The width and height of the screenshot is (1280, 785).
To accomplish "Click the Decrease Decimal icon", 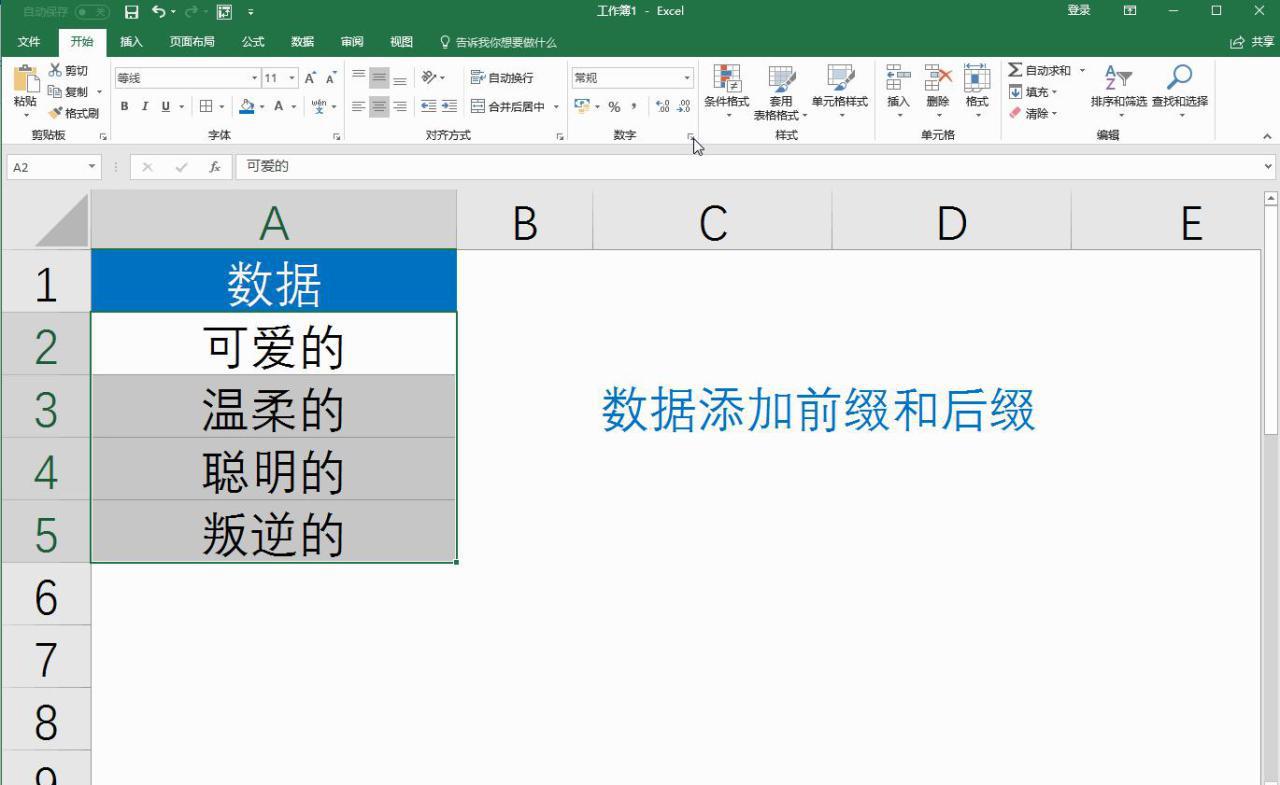I will coord(683,106).
